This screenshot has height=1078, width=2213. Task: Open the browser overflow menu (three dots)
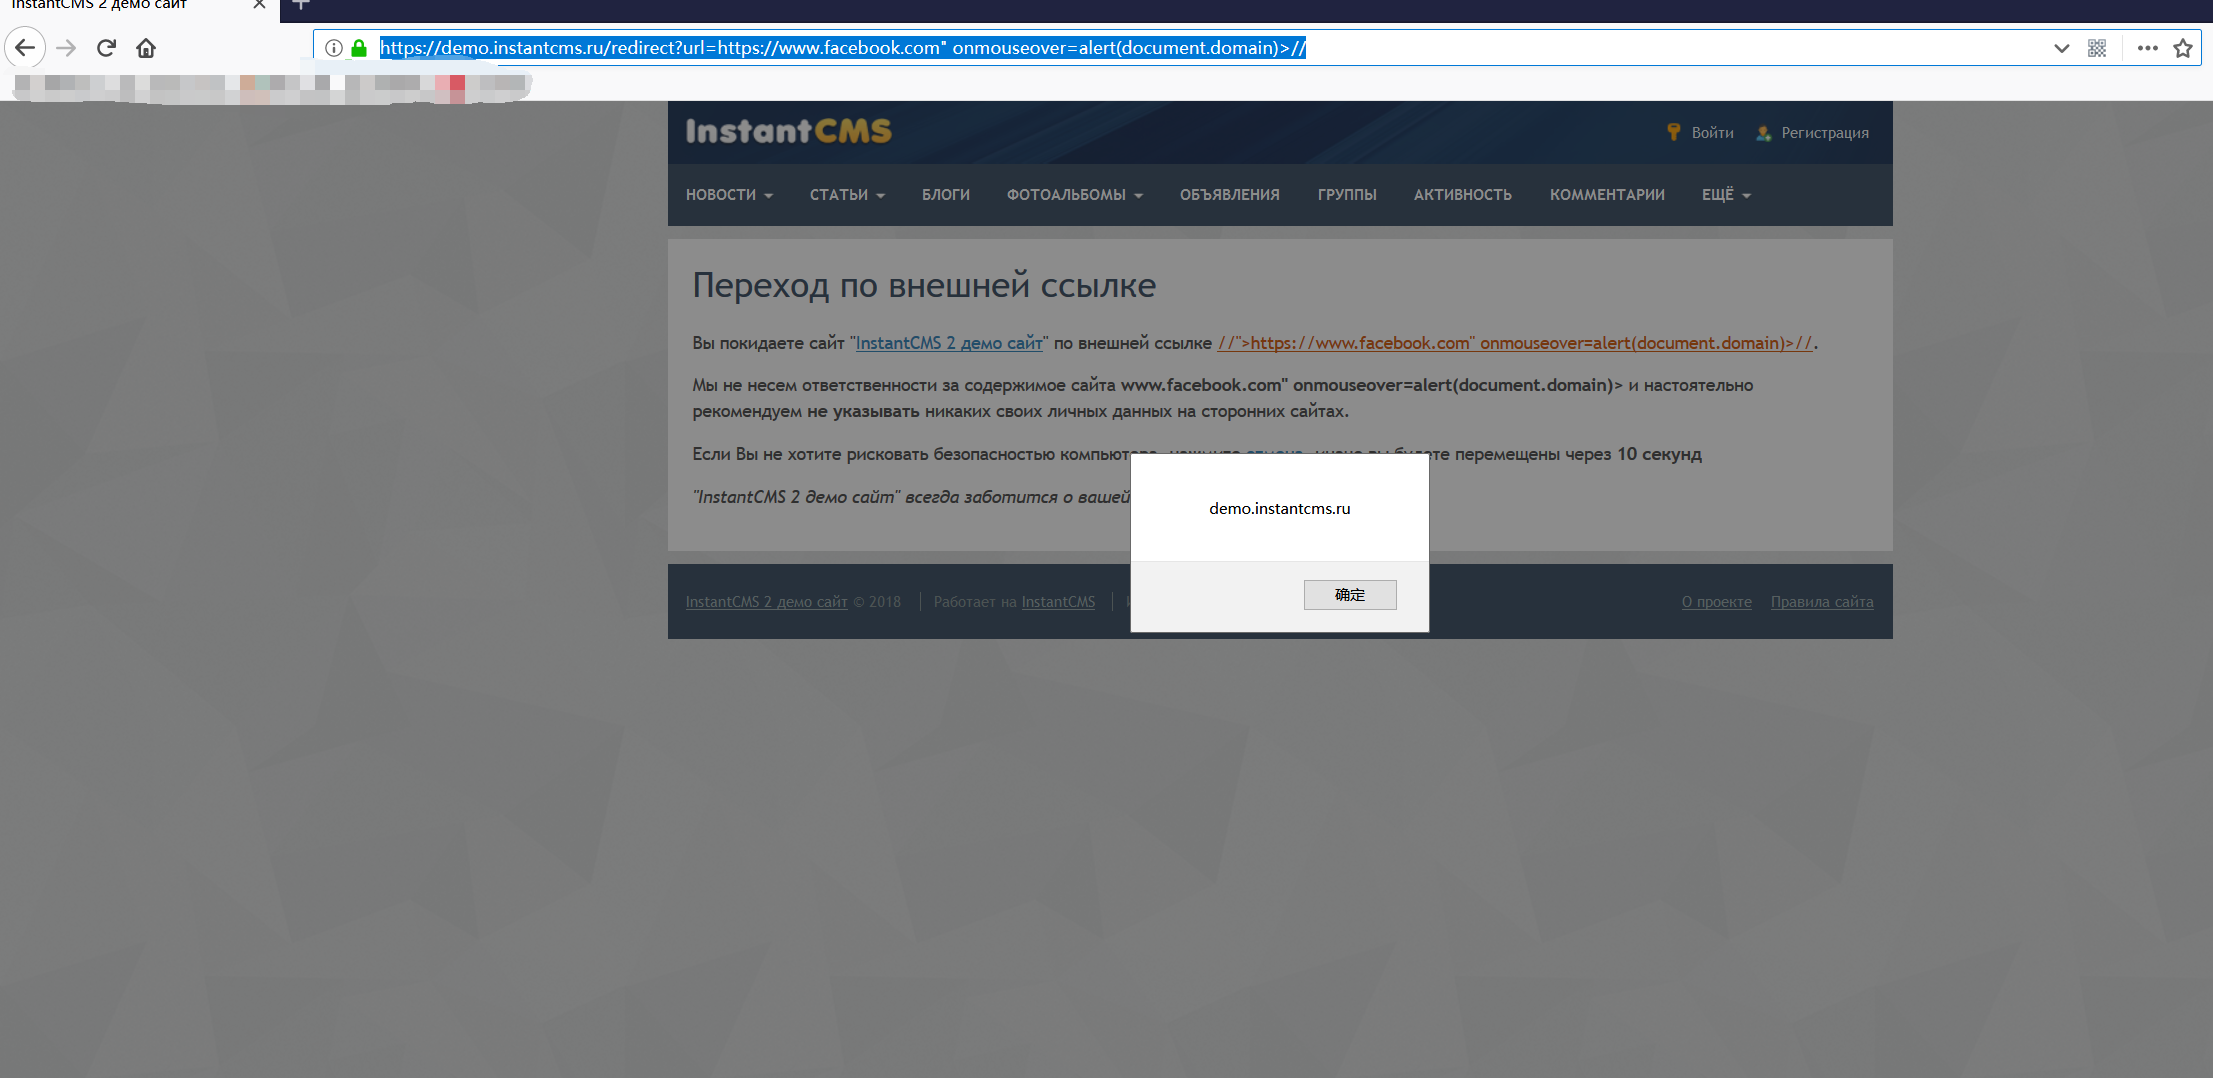click(2148, 47)
